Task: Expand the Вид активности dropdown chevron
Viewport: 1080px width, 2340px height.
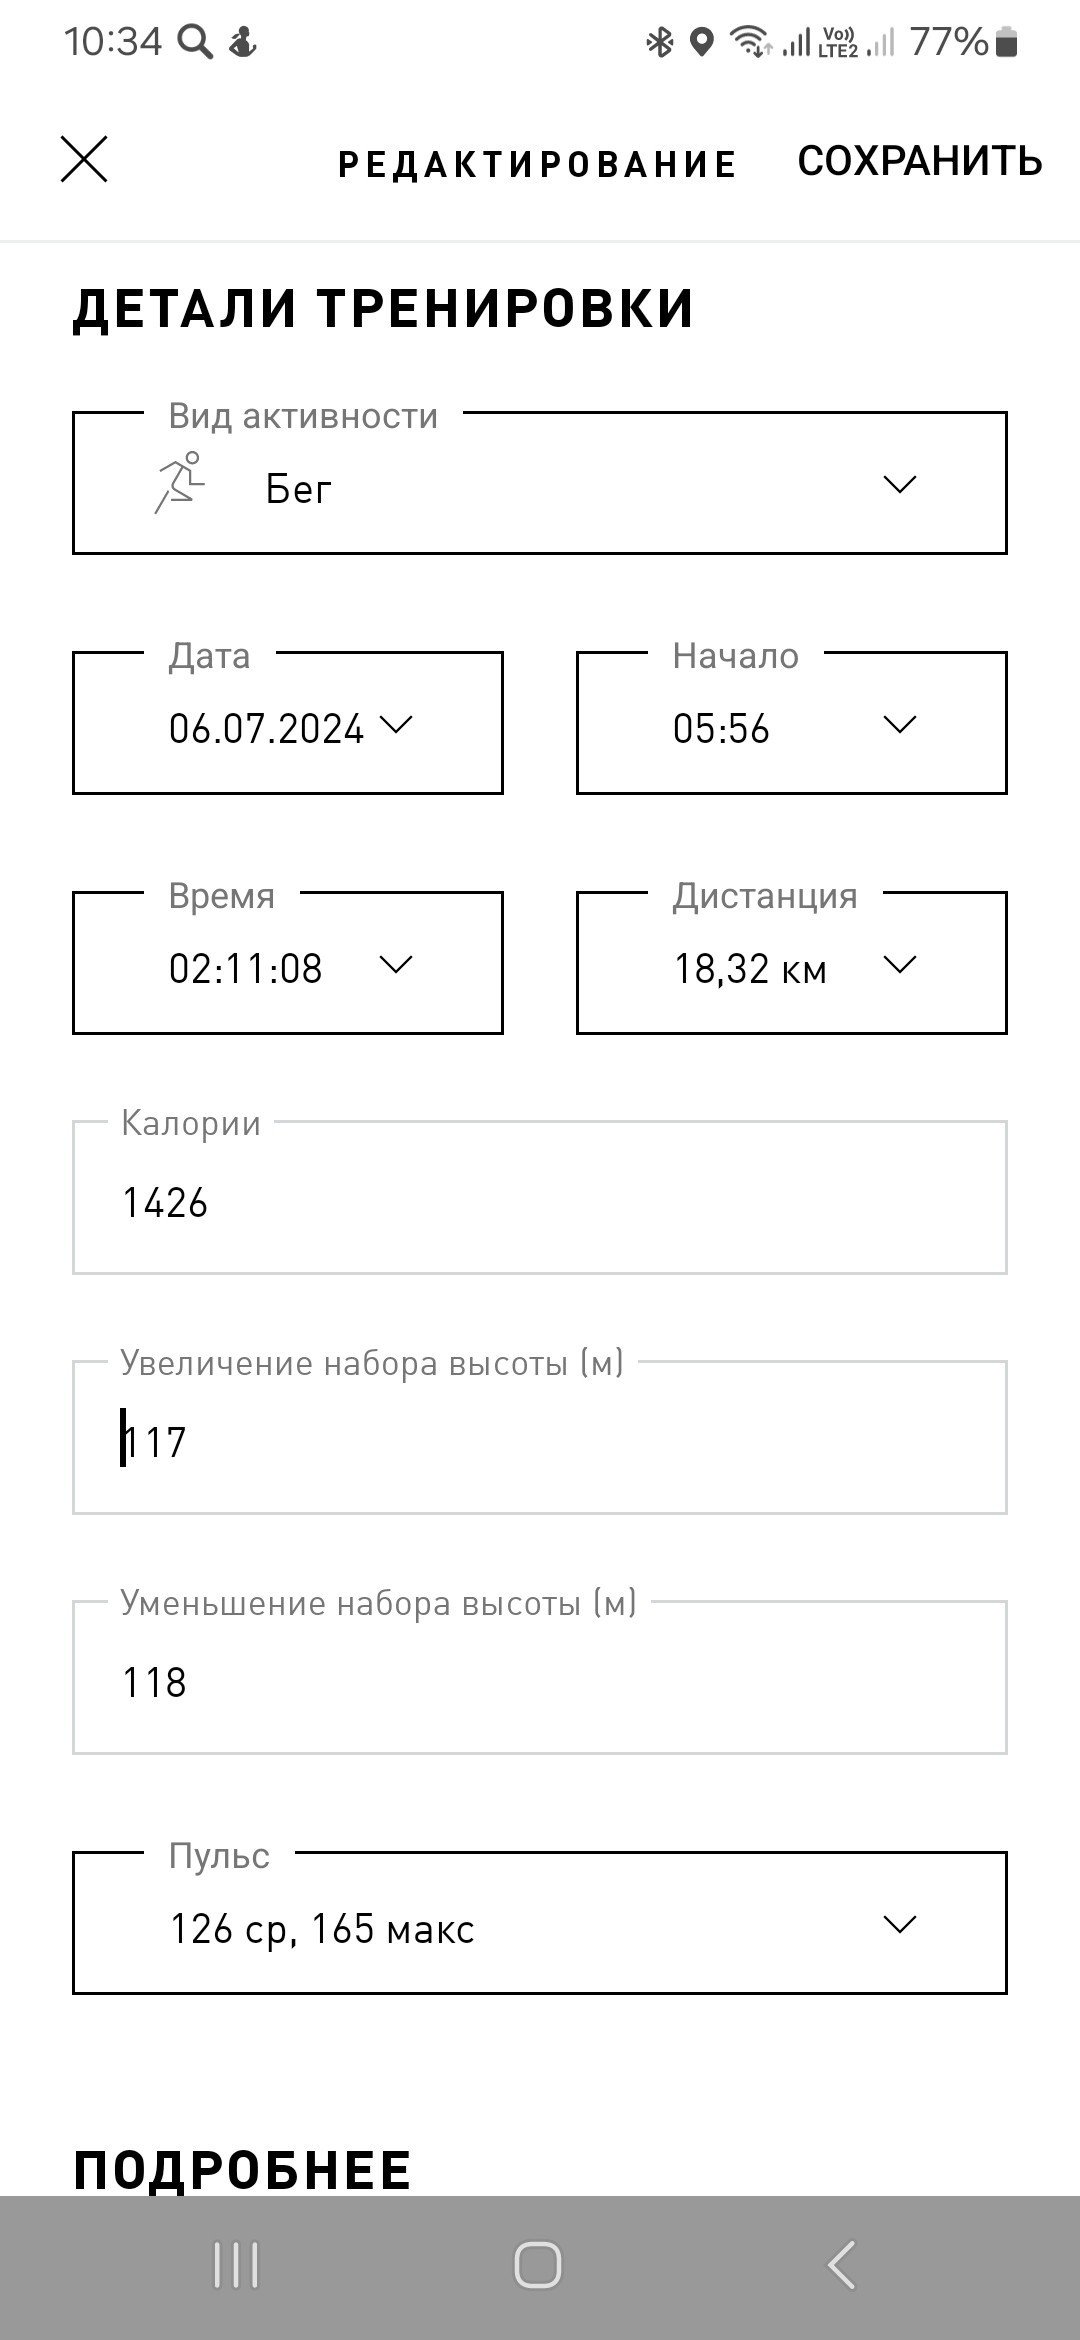Action: tap(900, 485)
